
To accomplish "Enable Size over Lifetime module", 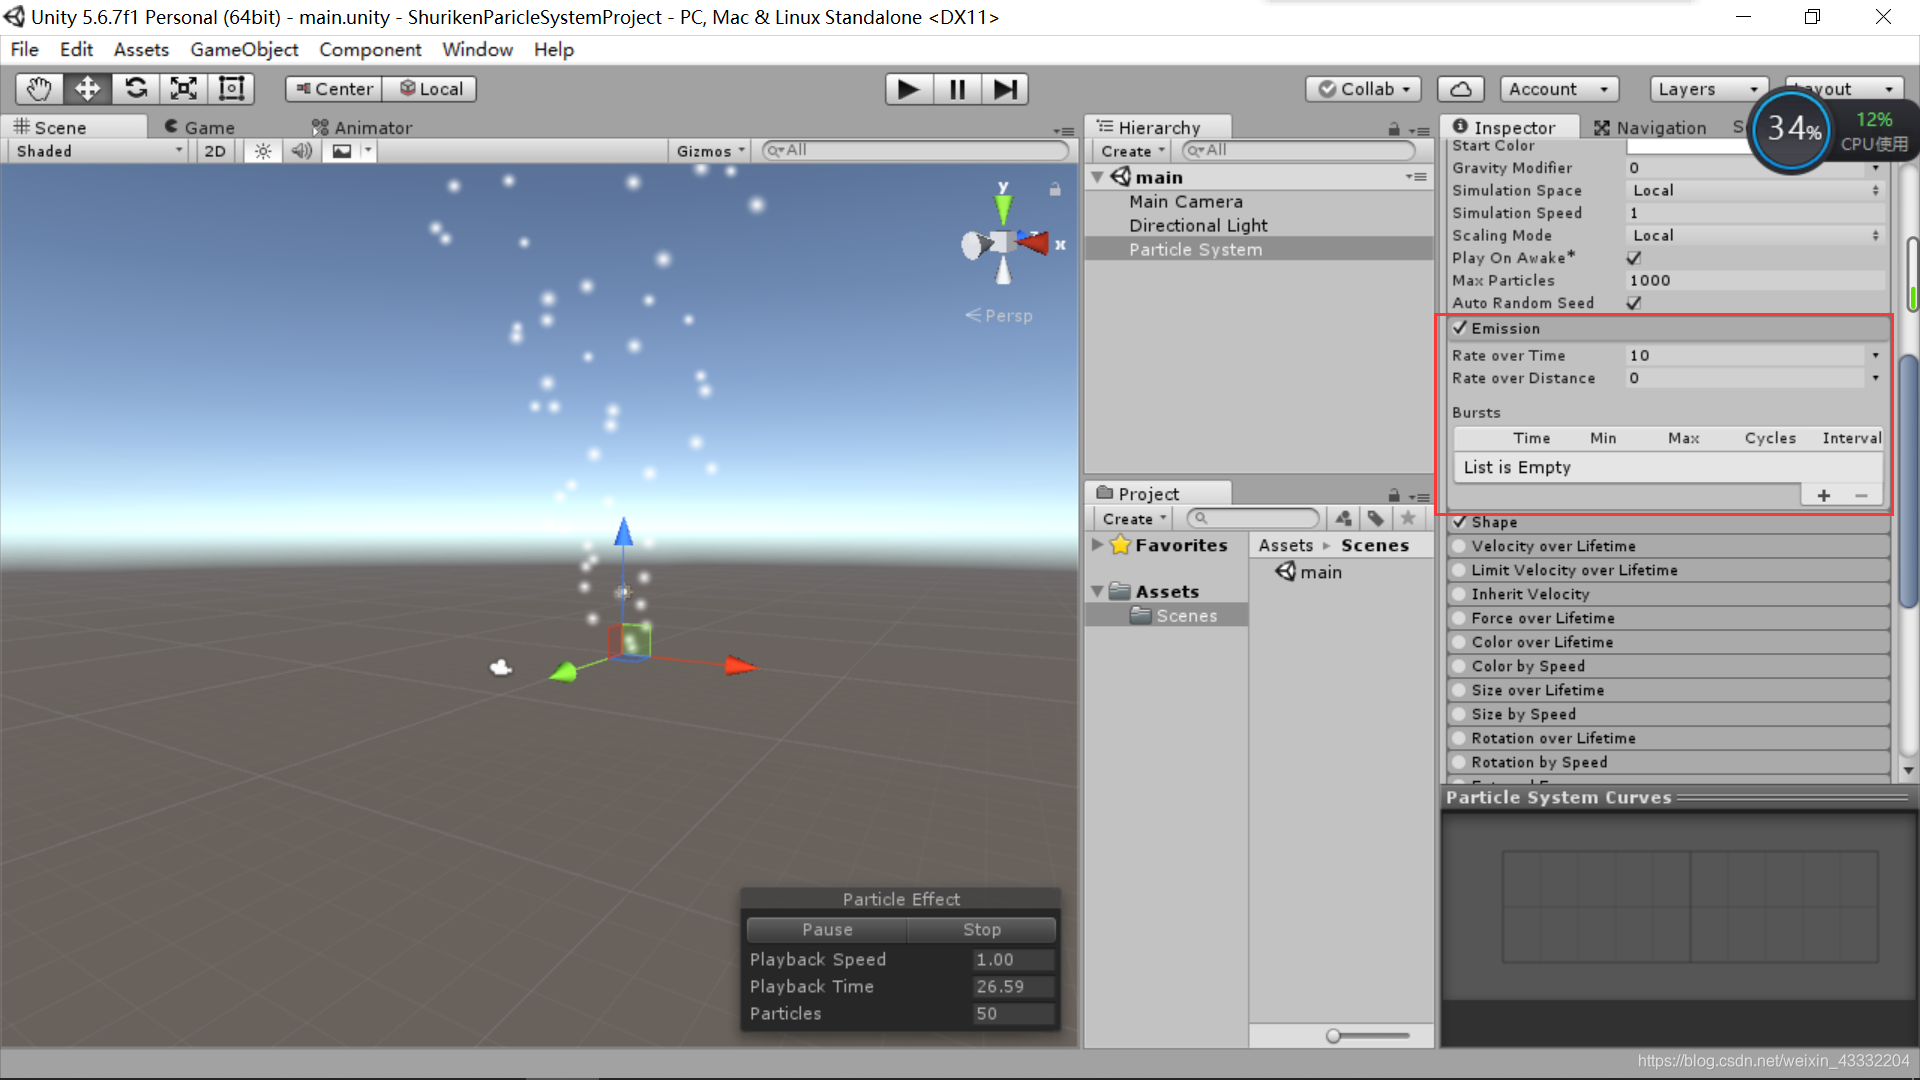I will (1460, 690).
